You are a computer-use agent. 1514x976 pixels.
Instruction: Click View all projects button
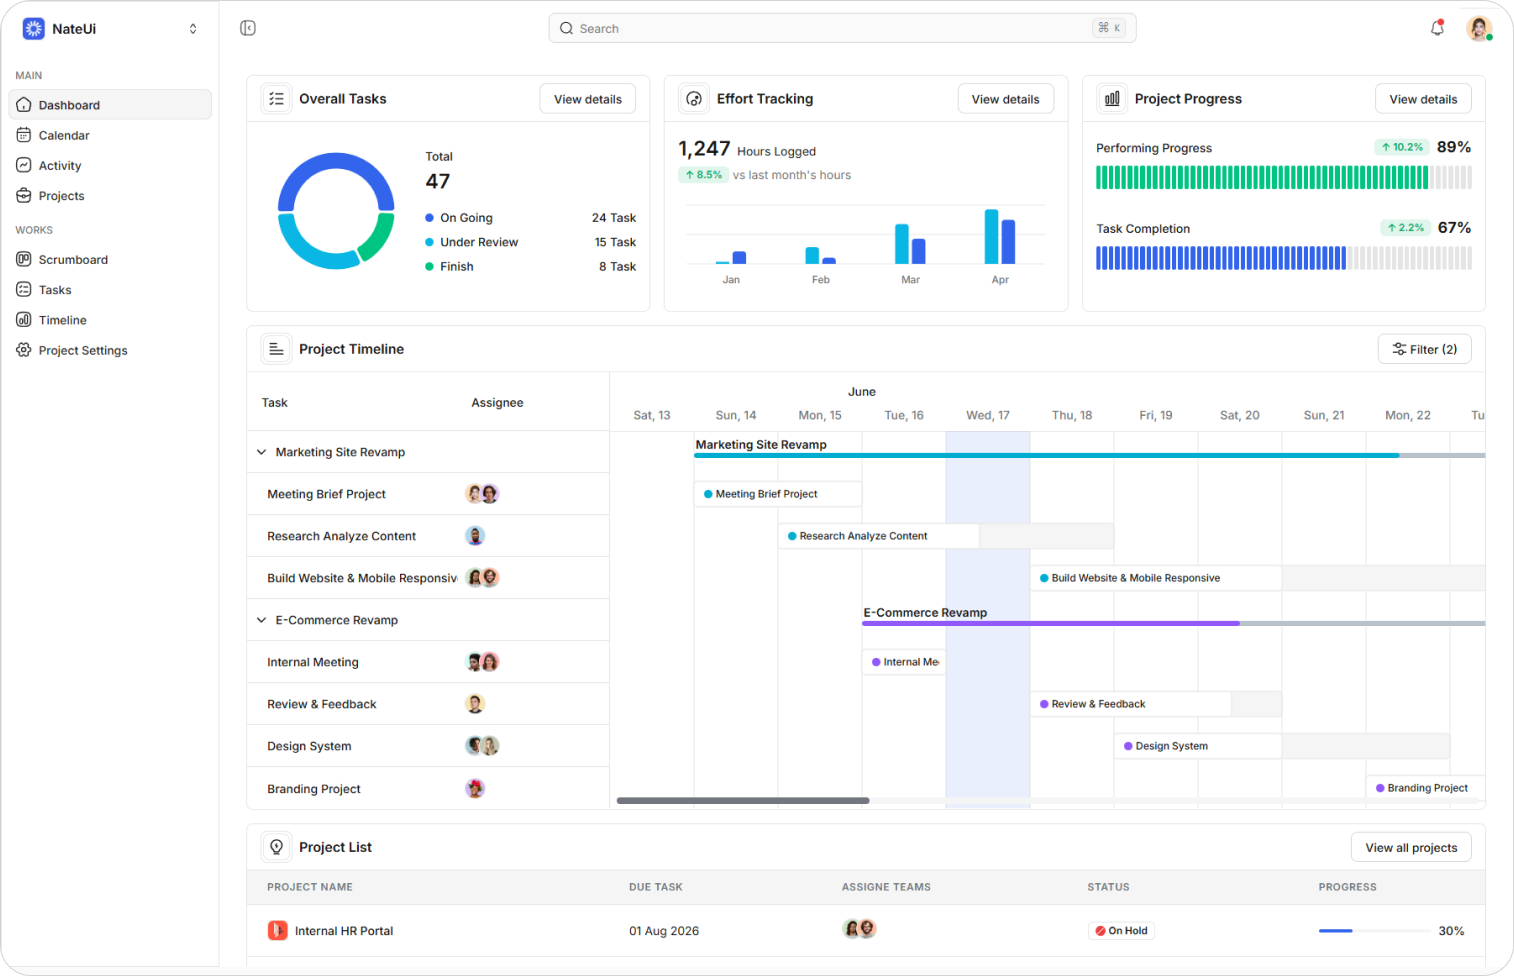[1411, 847]
